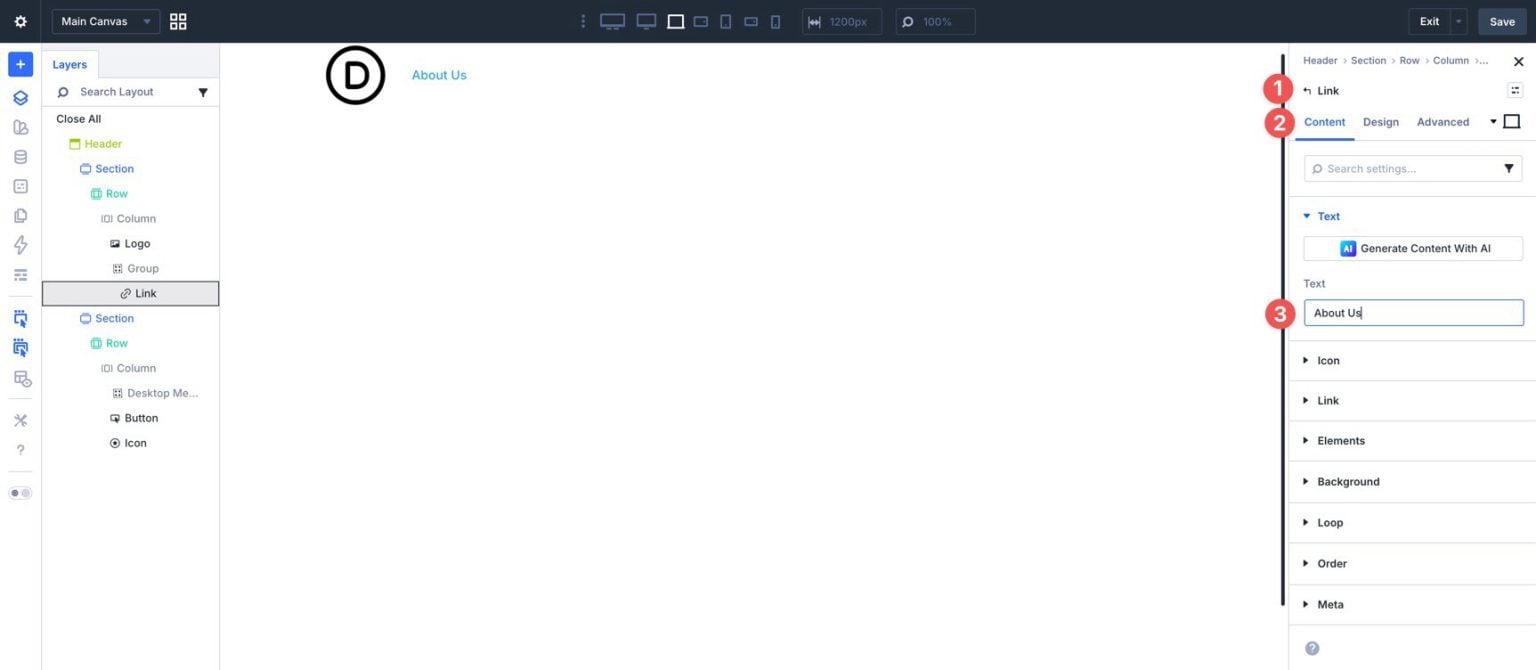Open the dropdown arrow beside Exit
The width and height of the screenshot is (1536, 670).
point(1459,21)
